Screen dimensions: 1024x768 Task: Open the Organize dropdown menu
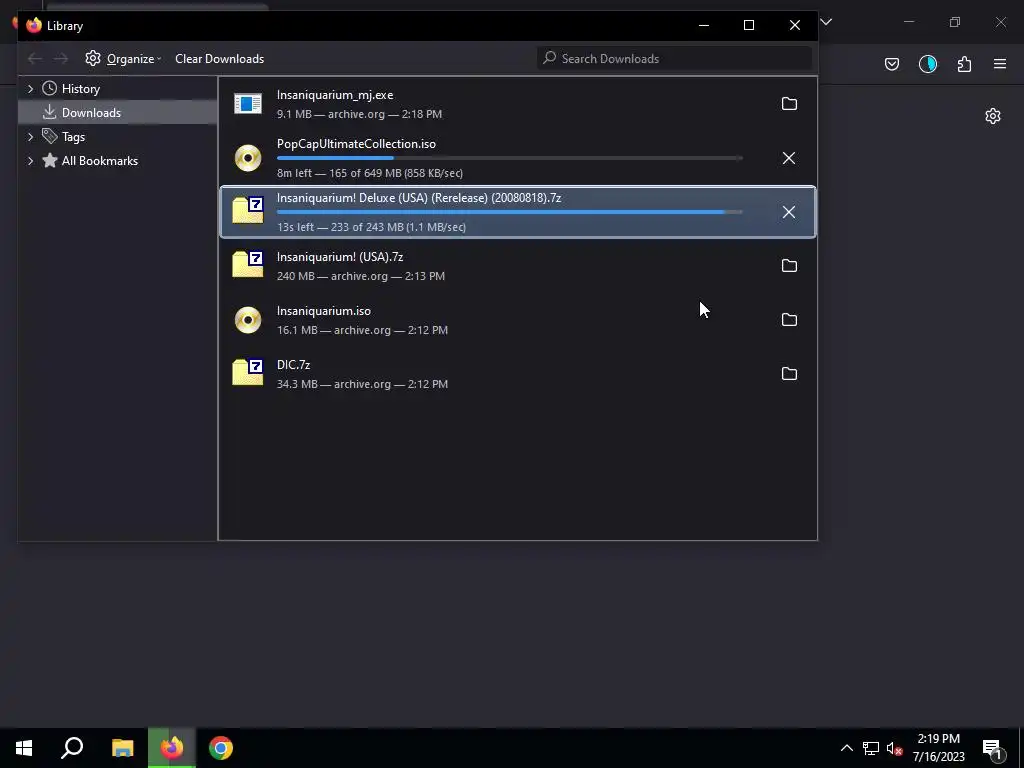(123, 59)
